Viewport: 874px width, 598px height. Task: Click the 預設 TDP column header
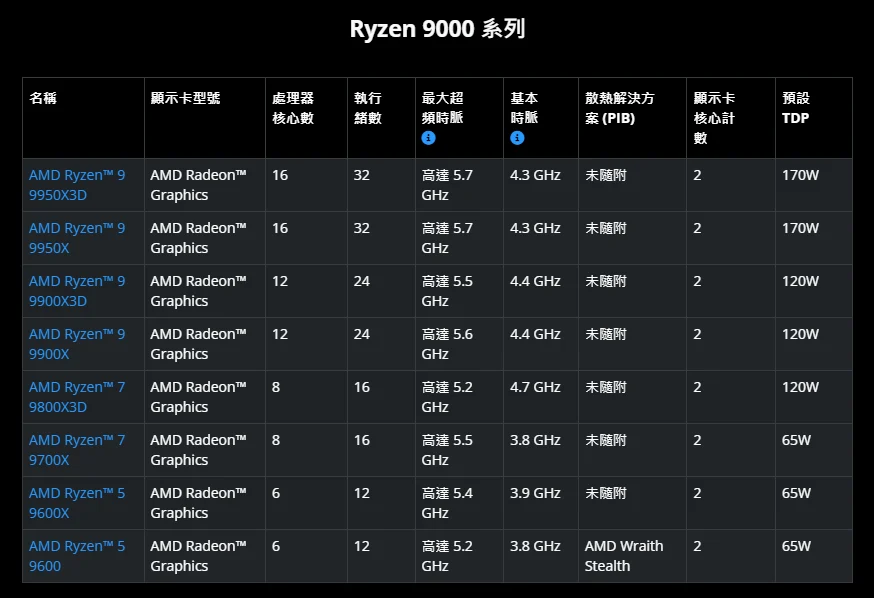796,108
